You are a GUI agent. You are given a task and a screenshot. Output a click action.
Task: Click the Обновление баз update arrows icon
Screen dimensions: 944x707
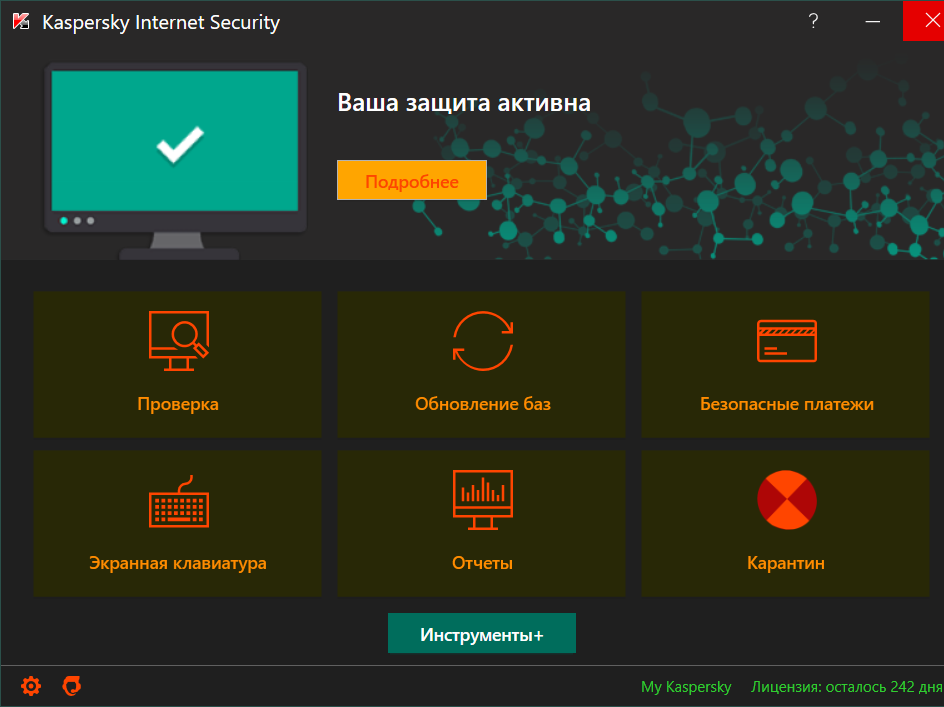482,339
